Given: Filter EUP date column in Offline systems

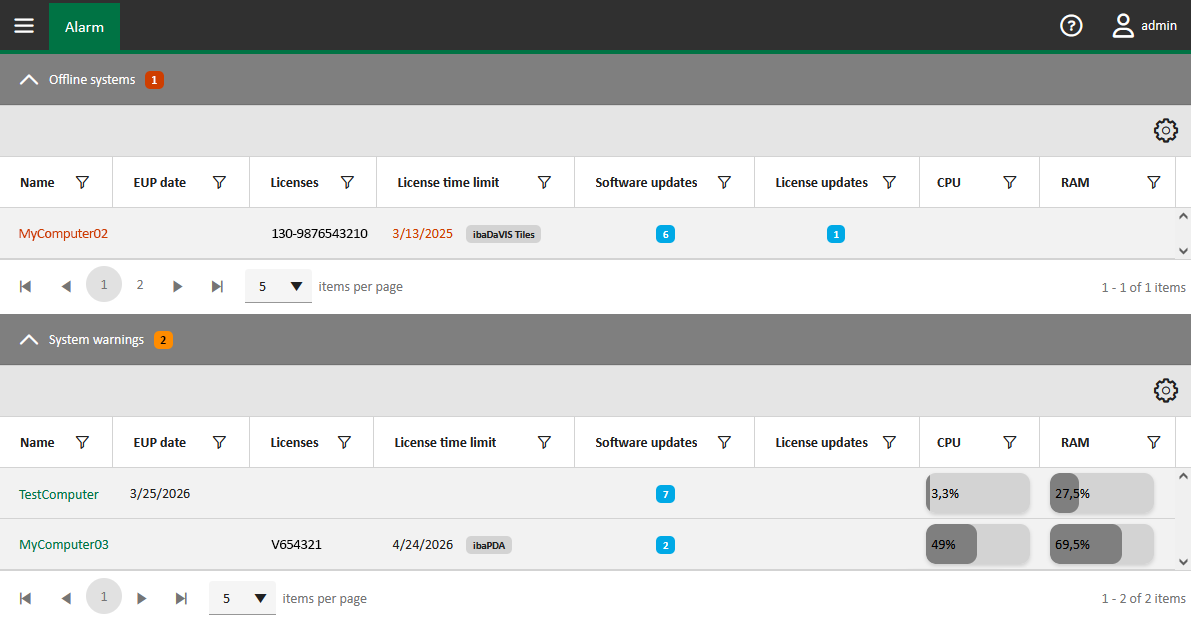Looking at the screenshot, I should (220, 182).
